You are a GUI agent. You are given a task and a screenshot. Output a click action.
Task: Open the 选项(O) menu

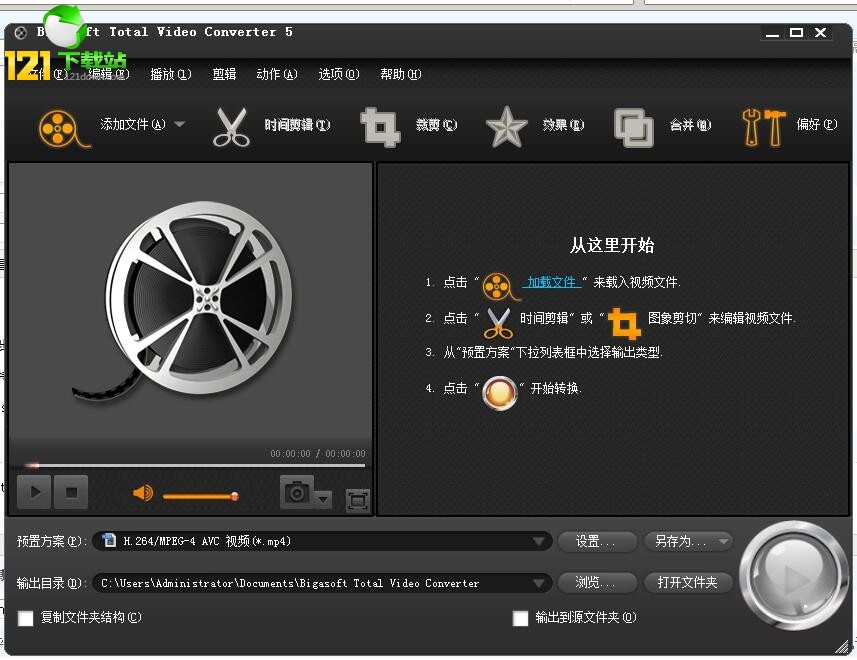click(339, 74)
